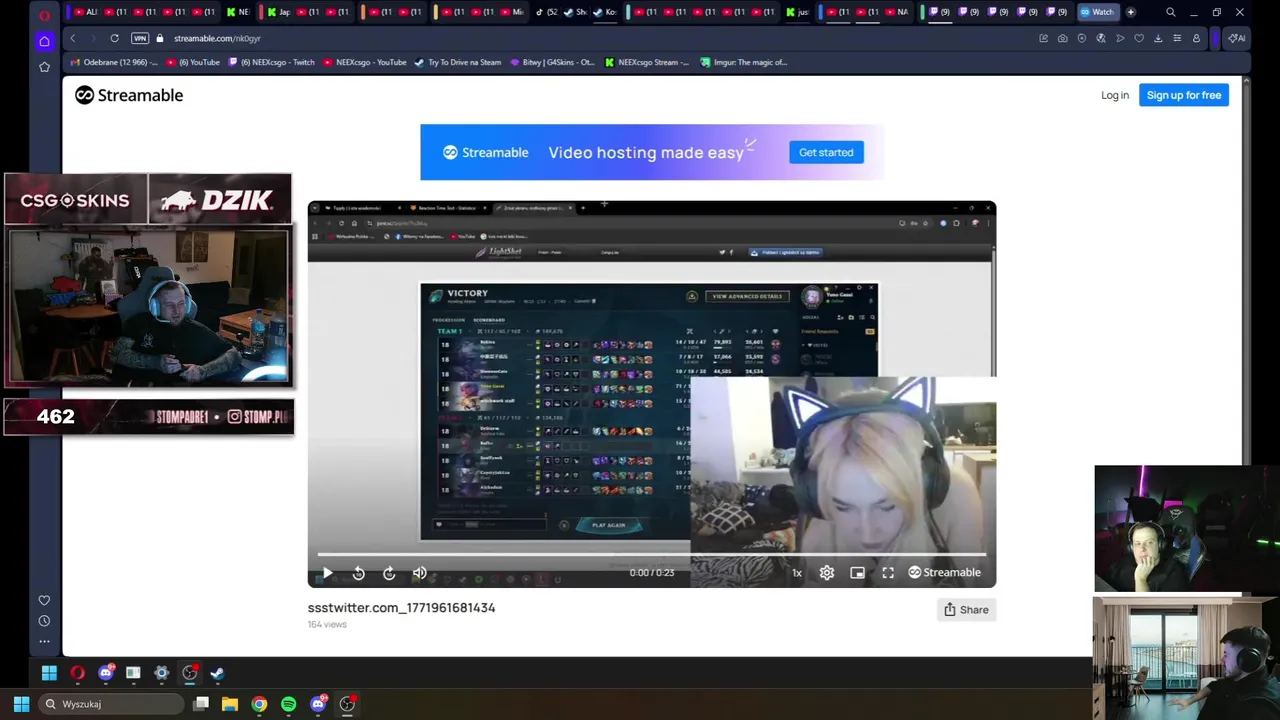Screen dimensions: 1280x720
Task: Open sidebar three-dots more menu
Action: tap(44, 641)
